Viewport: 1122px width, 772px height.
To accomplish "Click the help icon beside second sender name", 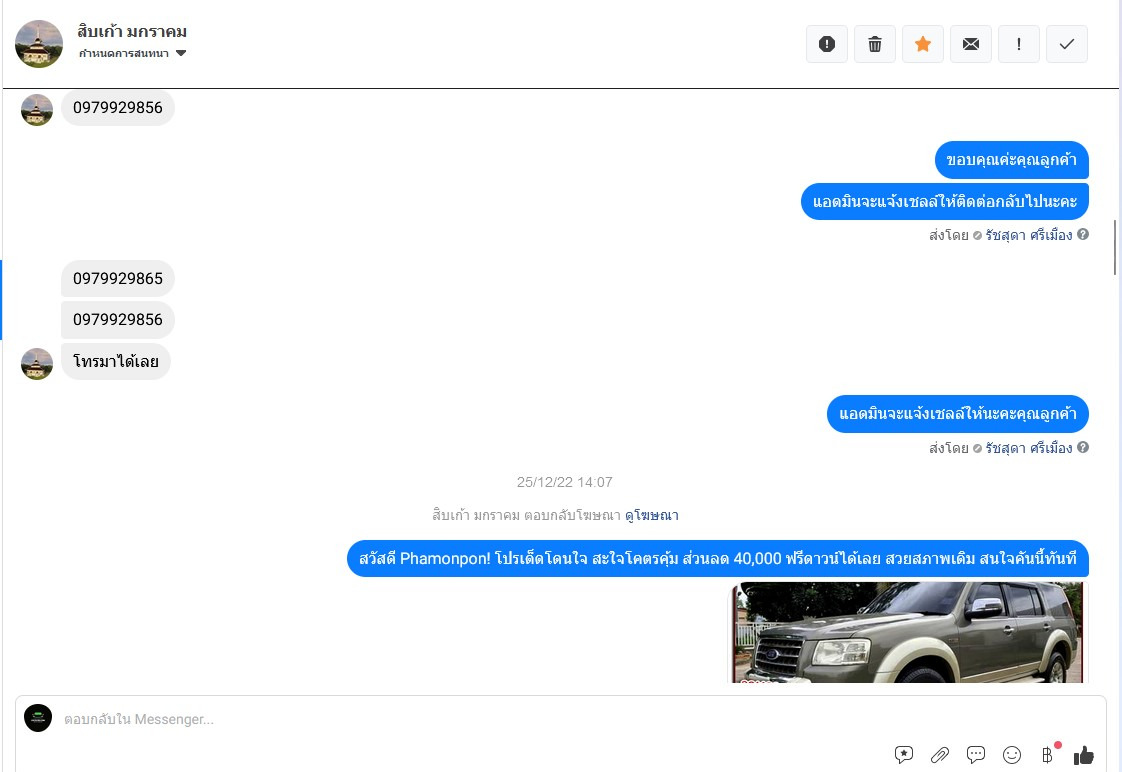I will pyautogui.click(x=1083, y=447).
